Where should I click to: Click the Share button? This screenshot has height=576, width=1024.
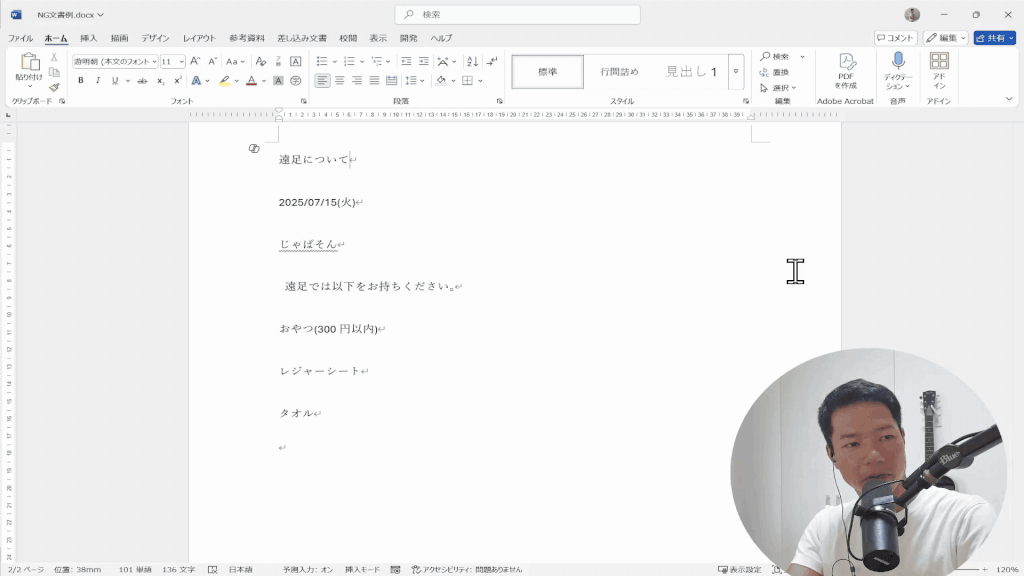995,38
